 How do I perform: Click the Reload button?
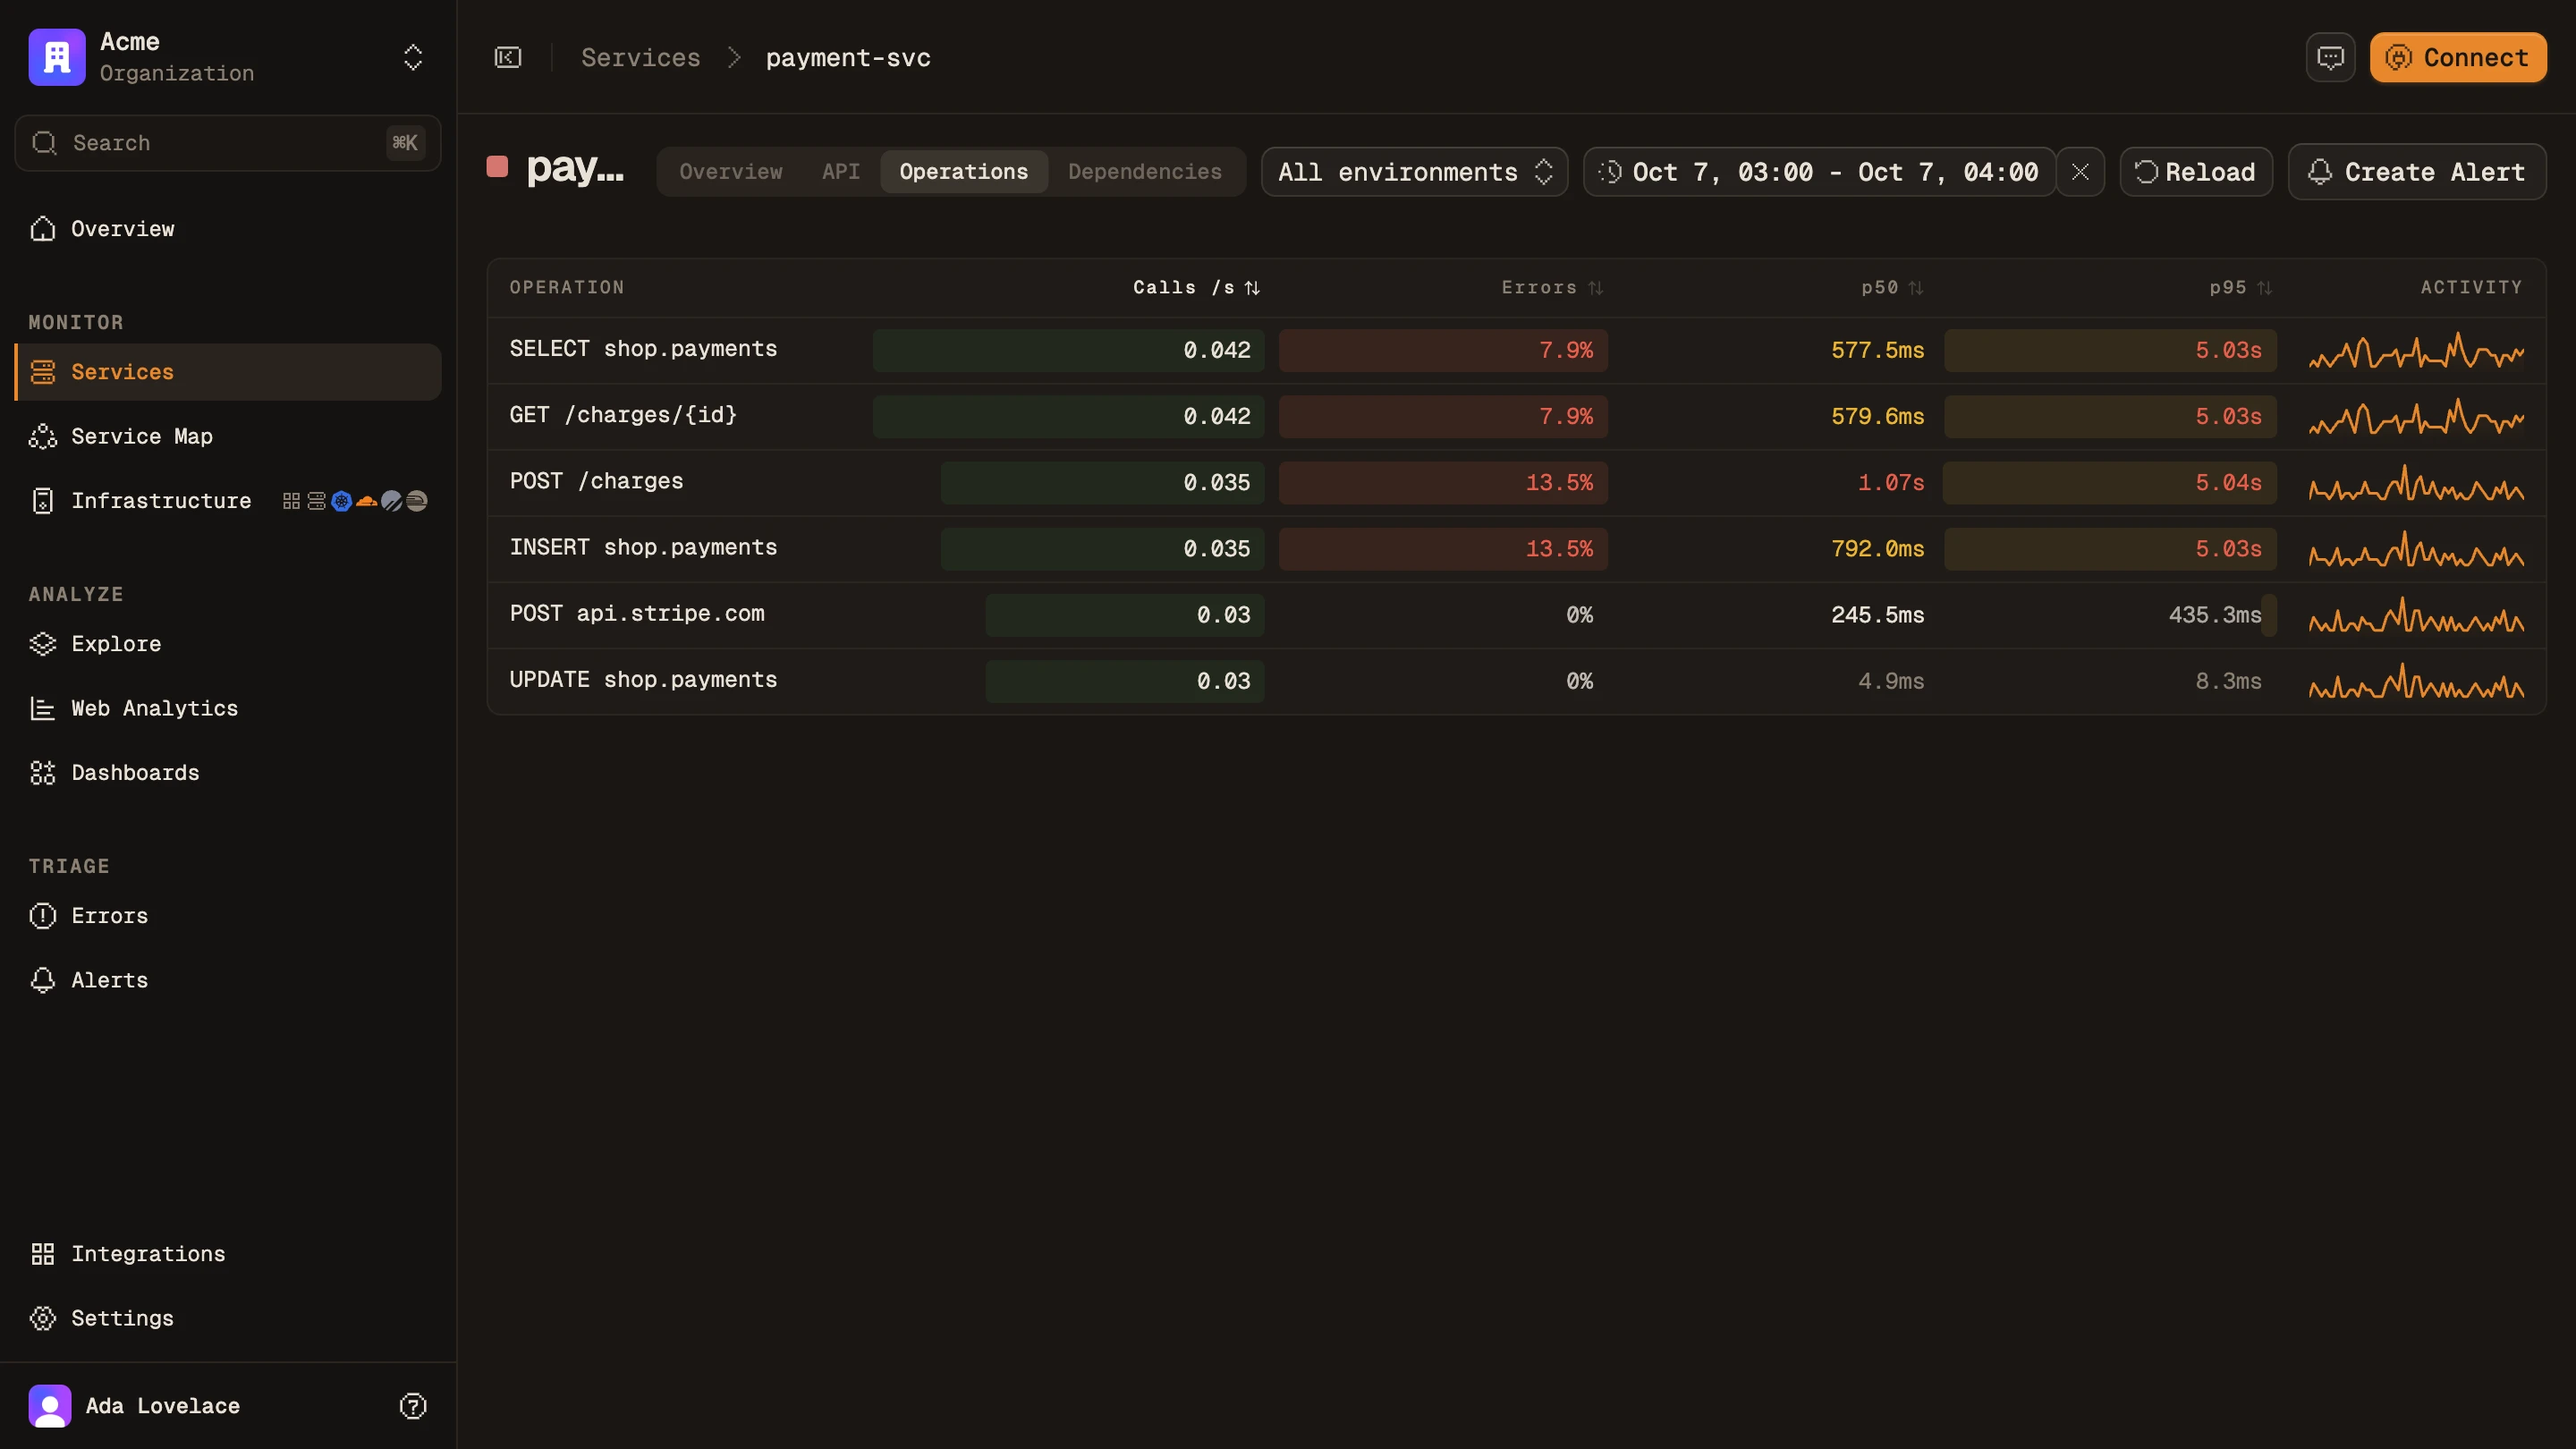(x=2196, y=172)
